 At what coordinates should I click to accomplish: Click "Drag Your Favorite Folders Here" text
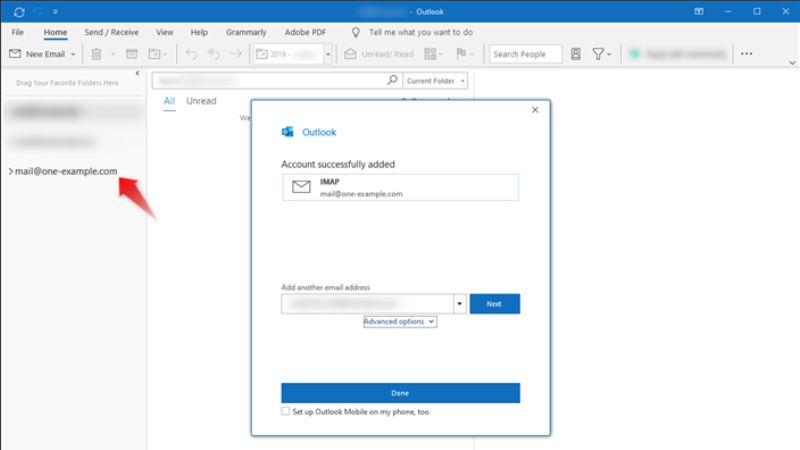pyautogui.click(x=67, y=83)
